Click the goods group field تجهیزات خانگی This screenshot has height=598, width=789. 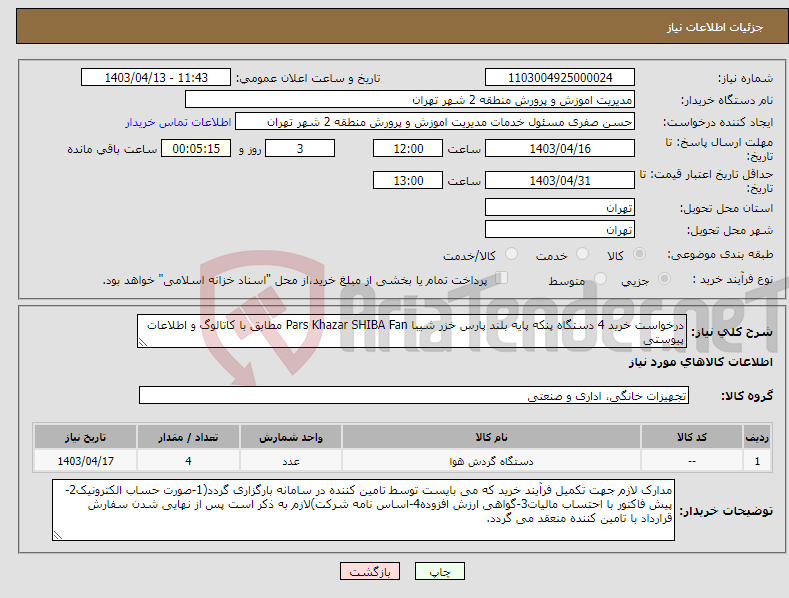pos(414,396)
